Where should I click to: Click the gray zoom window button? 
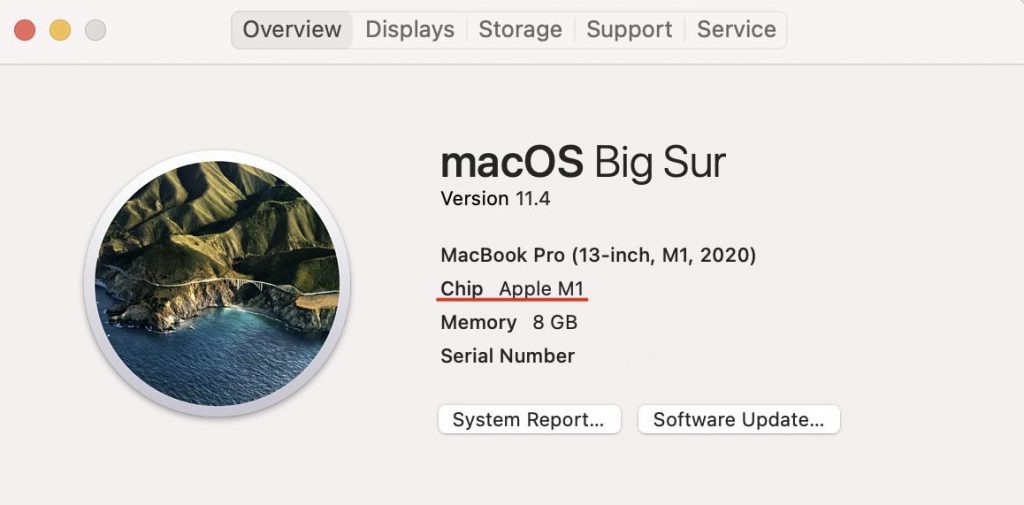(95, 30)
